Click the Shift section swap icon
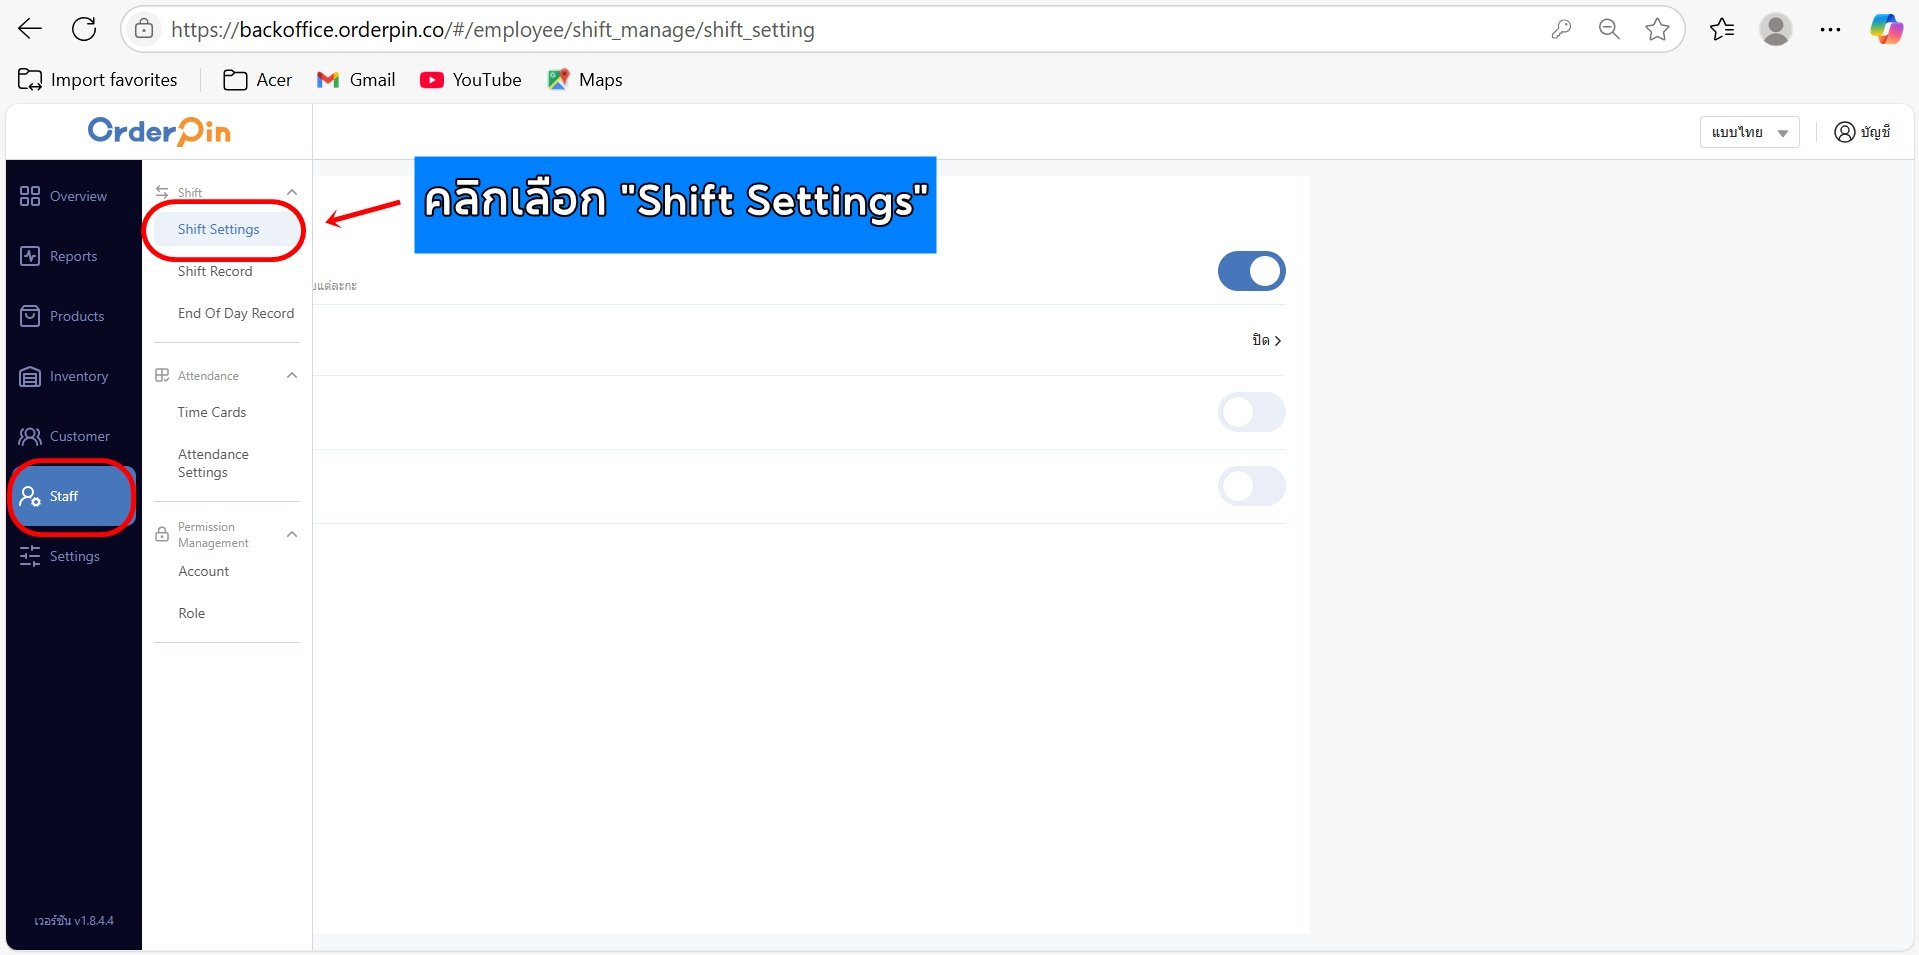This screenshot has width=1919, height=955. [162, 192]
